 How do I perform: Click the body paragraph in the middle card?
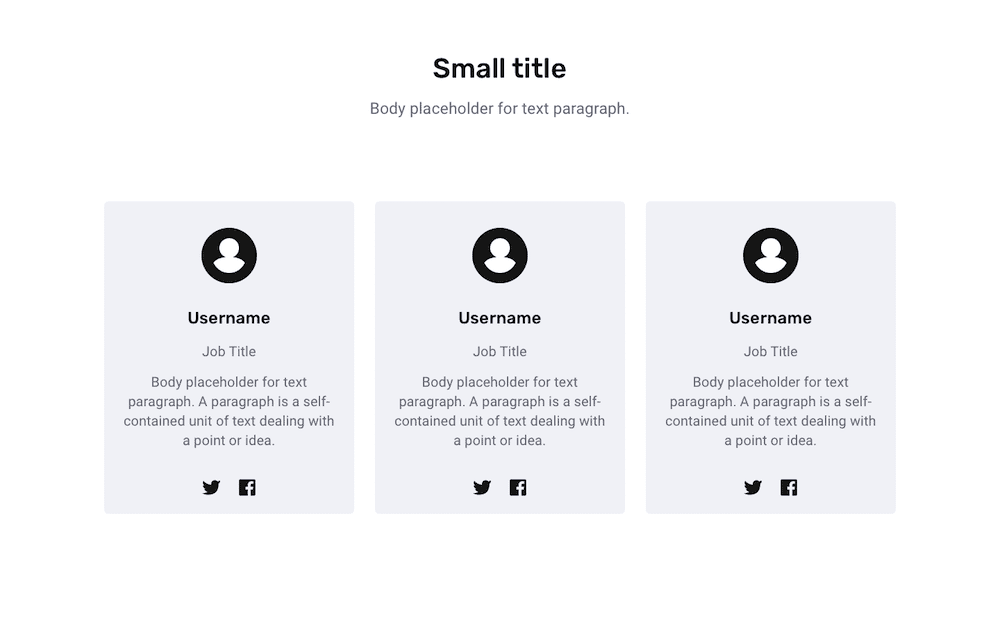(x=500, y=411)
